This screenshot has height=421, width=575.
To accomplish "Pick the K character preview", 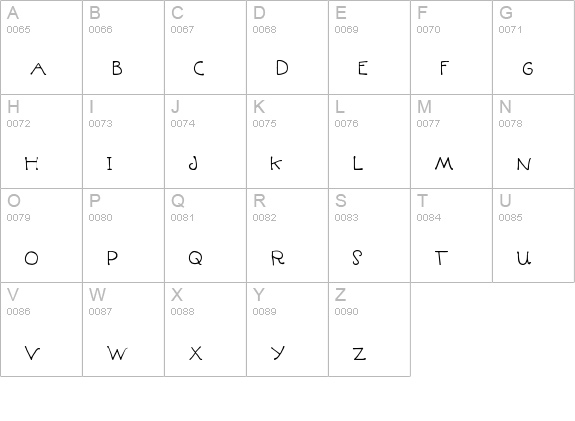I will click(x=276, y=163).
